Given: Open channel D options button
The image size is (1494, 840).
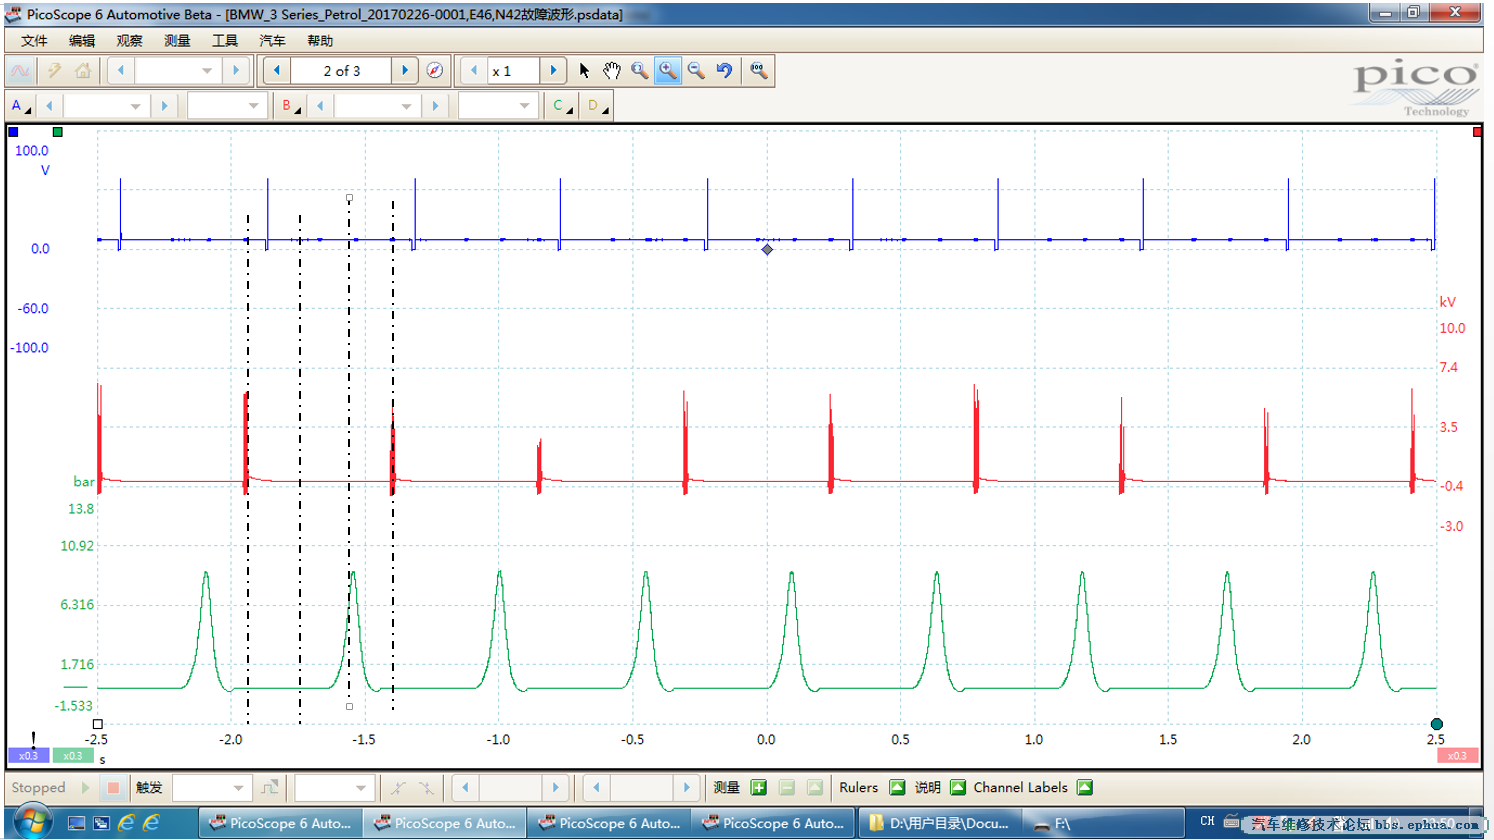Looking at the screenshot, I should click(597, 106).
